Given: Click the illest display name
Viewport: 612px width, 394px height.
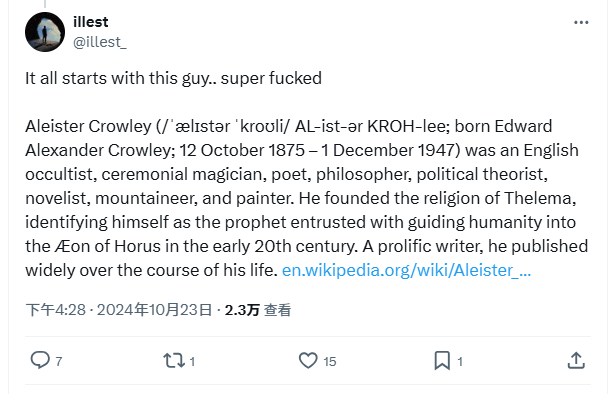Looking at the screenshot, I should pyautogui.click(x=91, y=22).
